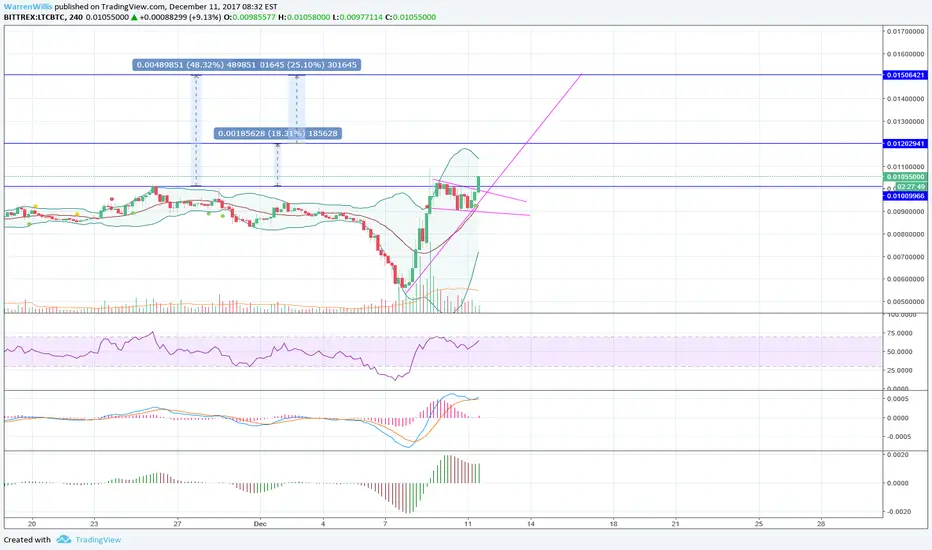Click the 0.01300000 price axis label
Image resolution: width=932 pixels, height=550 pixels.
(x=905, y=121)
